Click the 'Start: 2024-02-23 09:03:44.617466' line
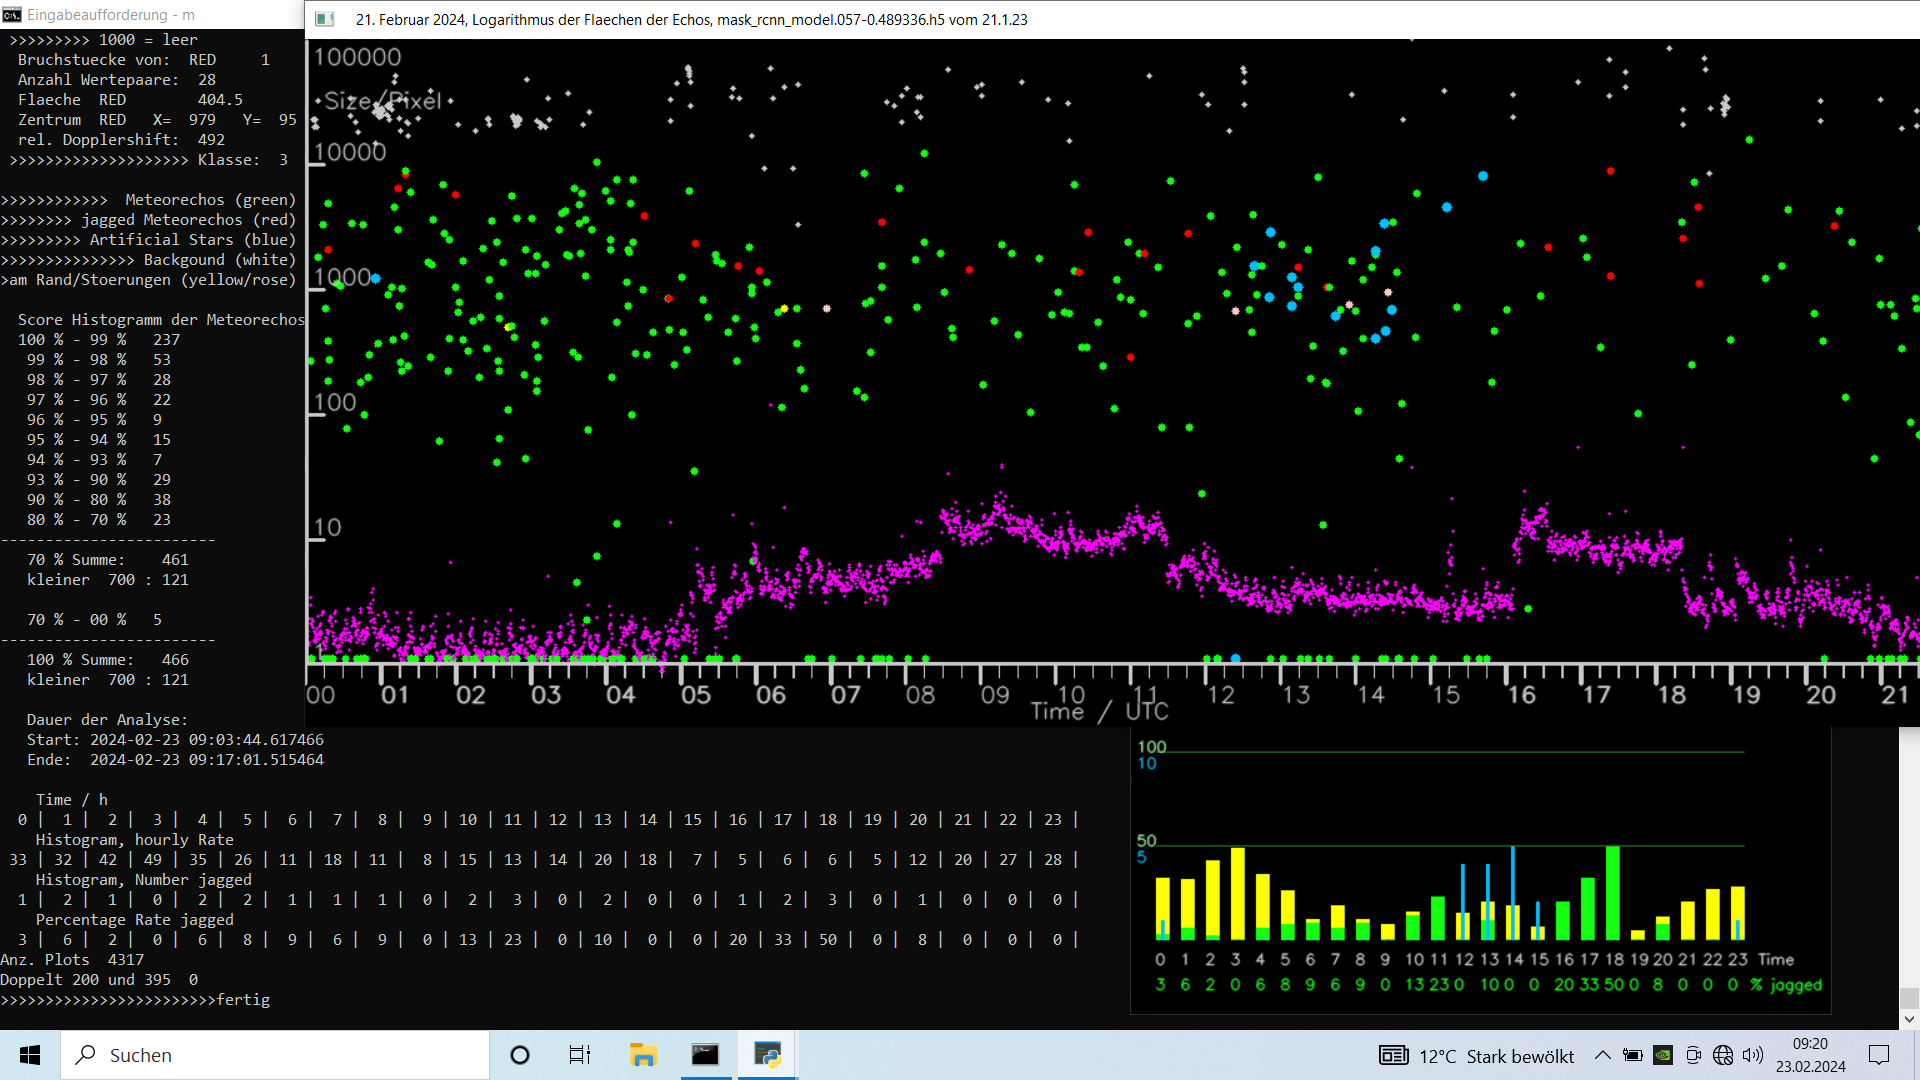The height and width of the screenshot is (1080, 1920). click(175, 740)
